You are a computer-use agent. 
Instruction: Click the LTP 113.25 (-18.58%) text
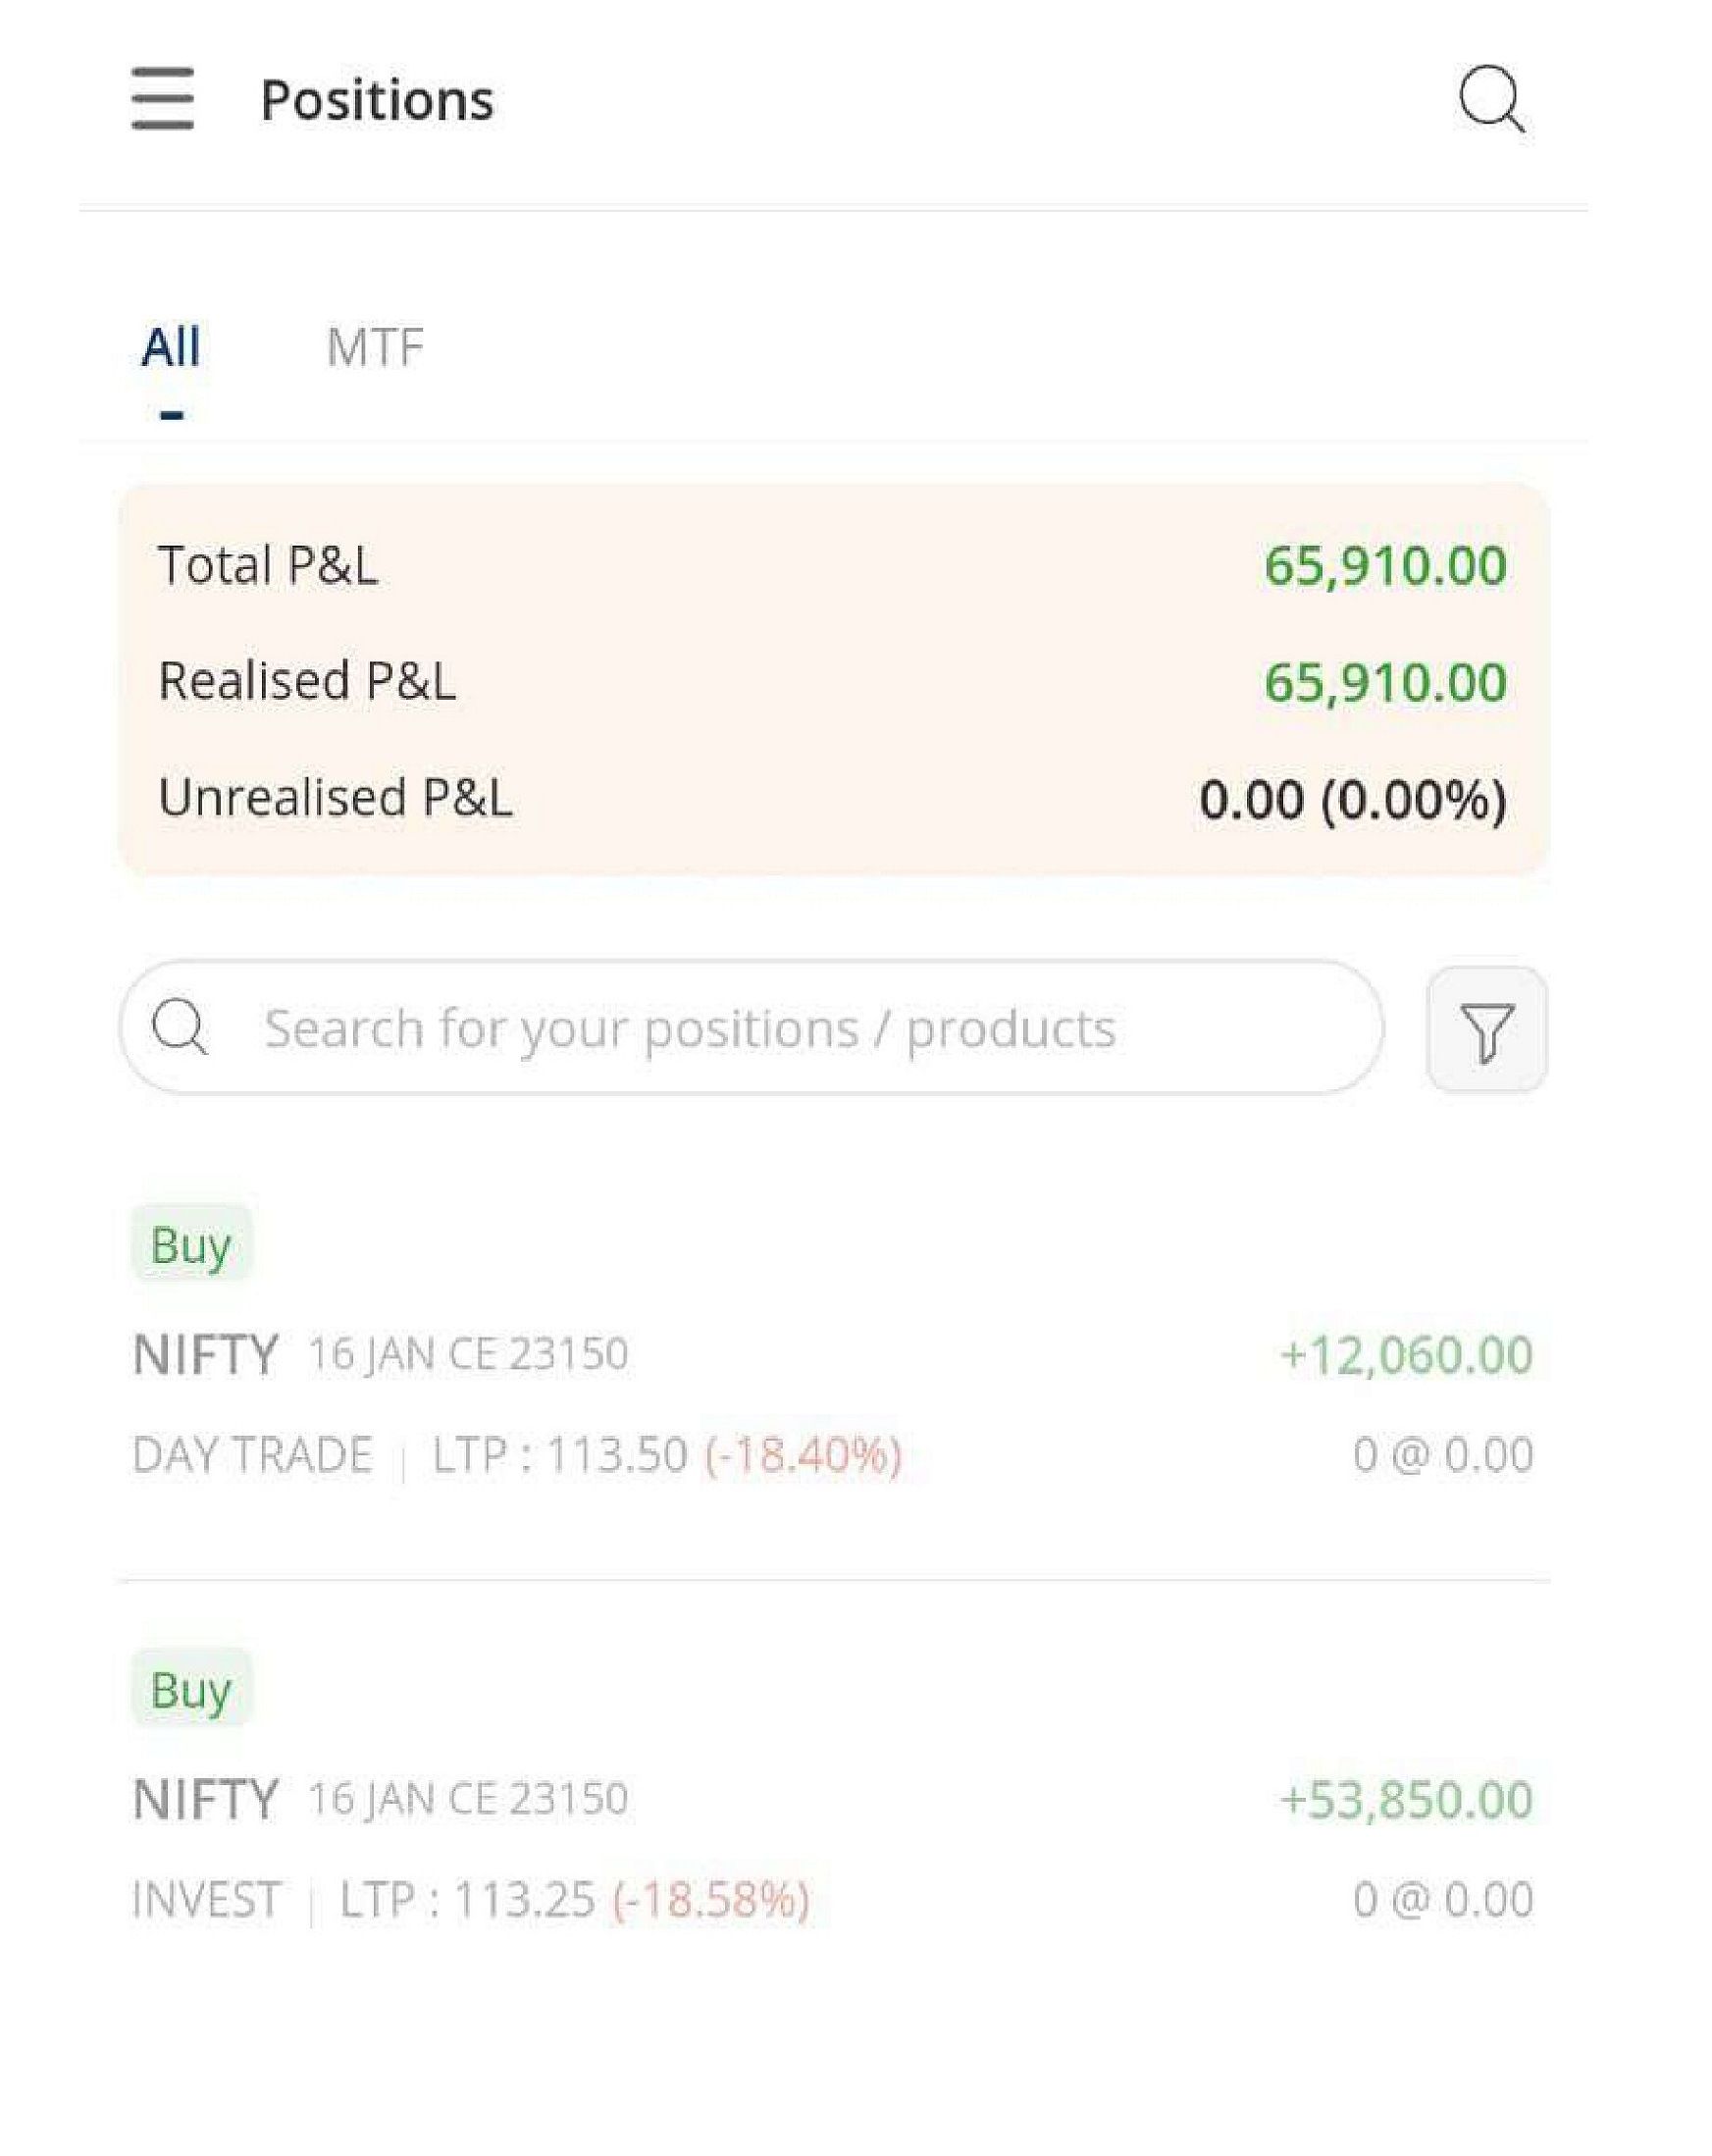(x=575, y=1900)
